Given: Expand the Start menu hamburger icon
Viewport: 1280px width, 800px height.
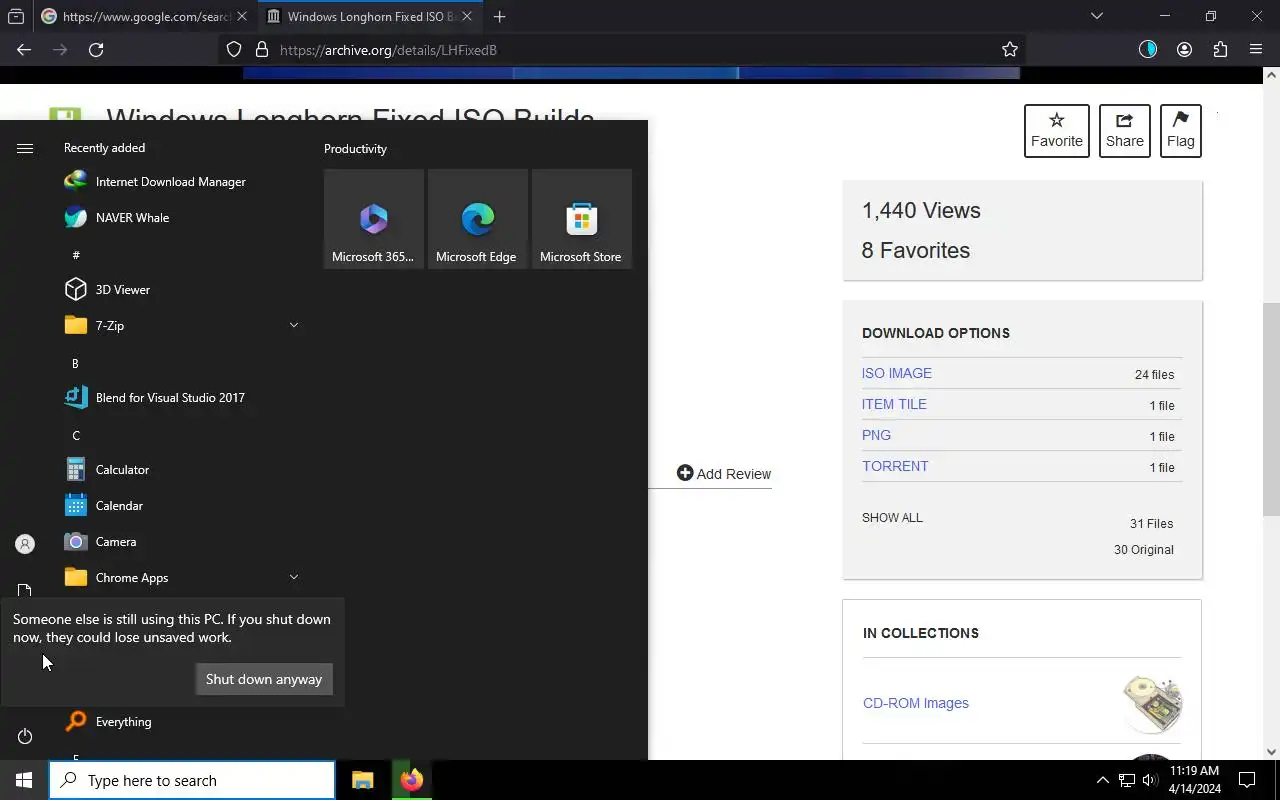Looking at the screenshot, I should click(25, 148).
